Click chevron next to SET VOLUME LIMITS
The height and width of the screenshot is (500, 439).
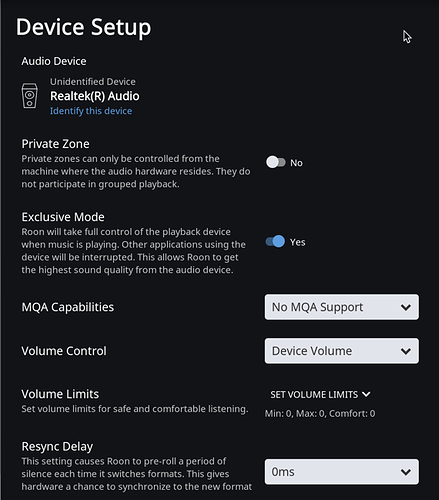point(366,394)
